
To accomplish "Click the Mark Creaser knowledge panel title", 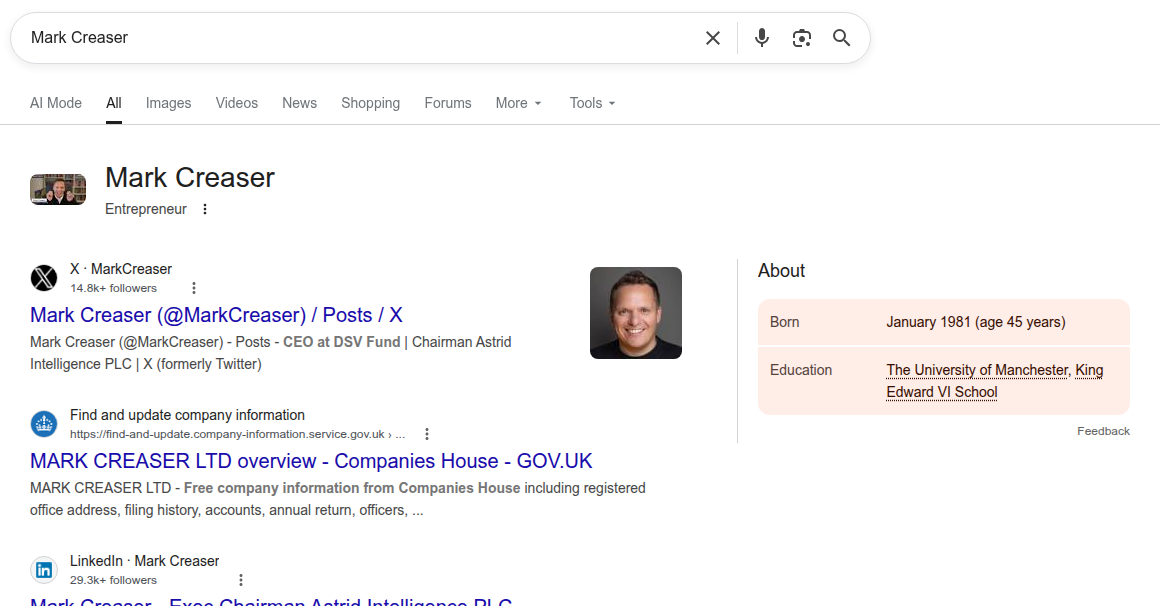I will pos(189,178).
